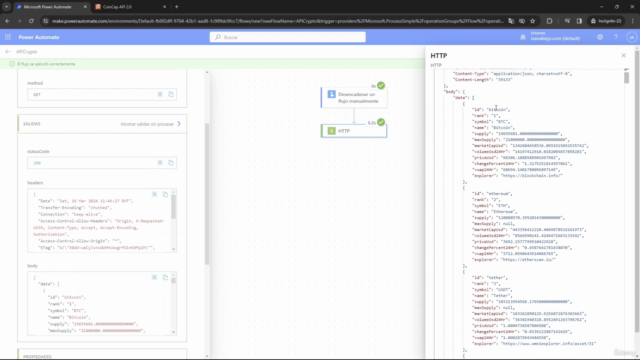Click the tracking protection eye icon
This screenshot has height=360, width=640.
click(522, 21)
